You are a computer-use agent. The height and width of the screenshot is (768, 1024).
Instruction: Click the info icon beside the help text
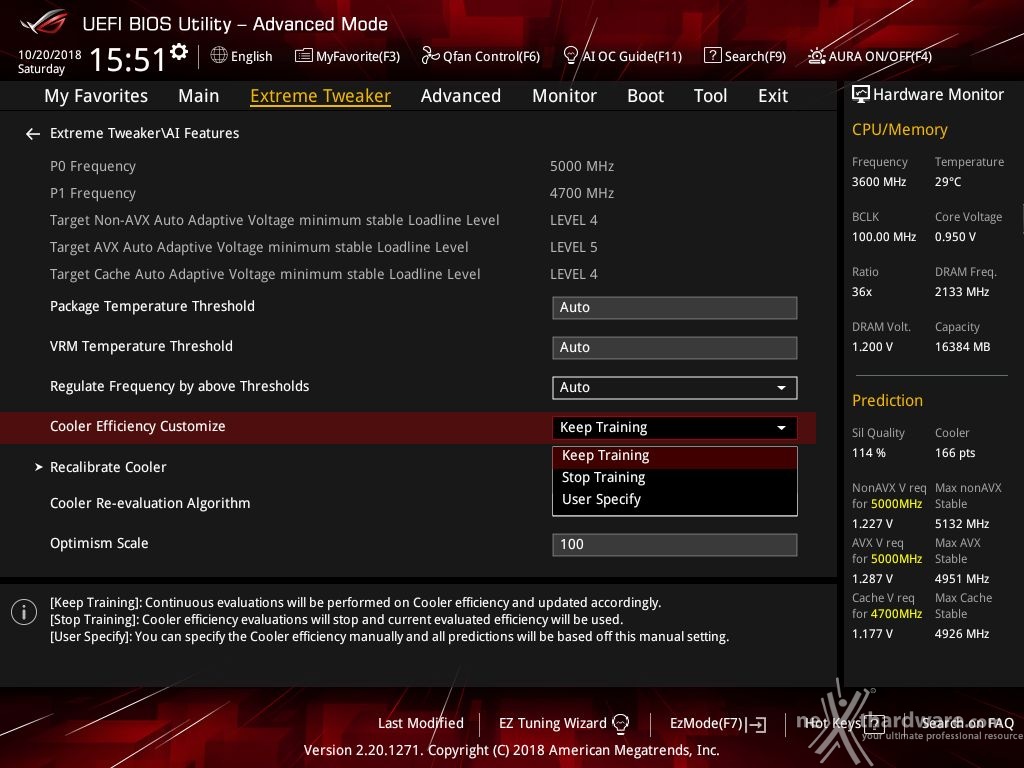(x=24, y=612)
